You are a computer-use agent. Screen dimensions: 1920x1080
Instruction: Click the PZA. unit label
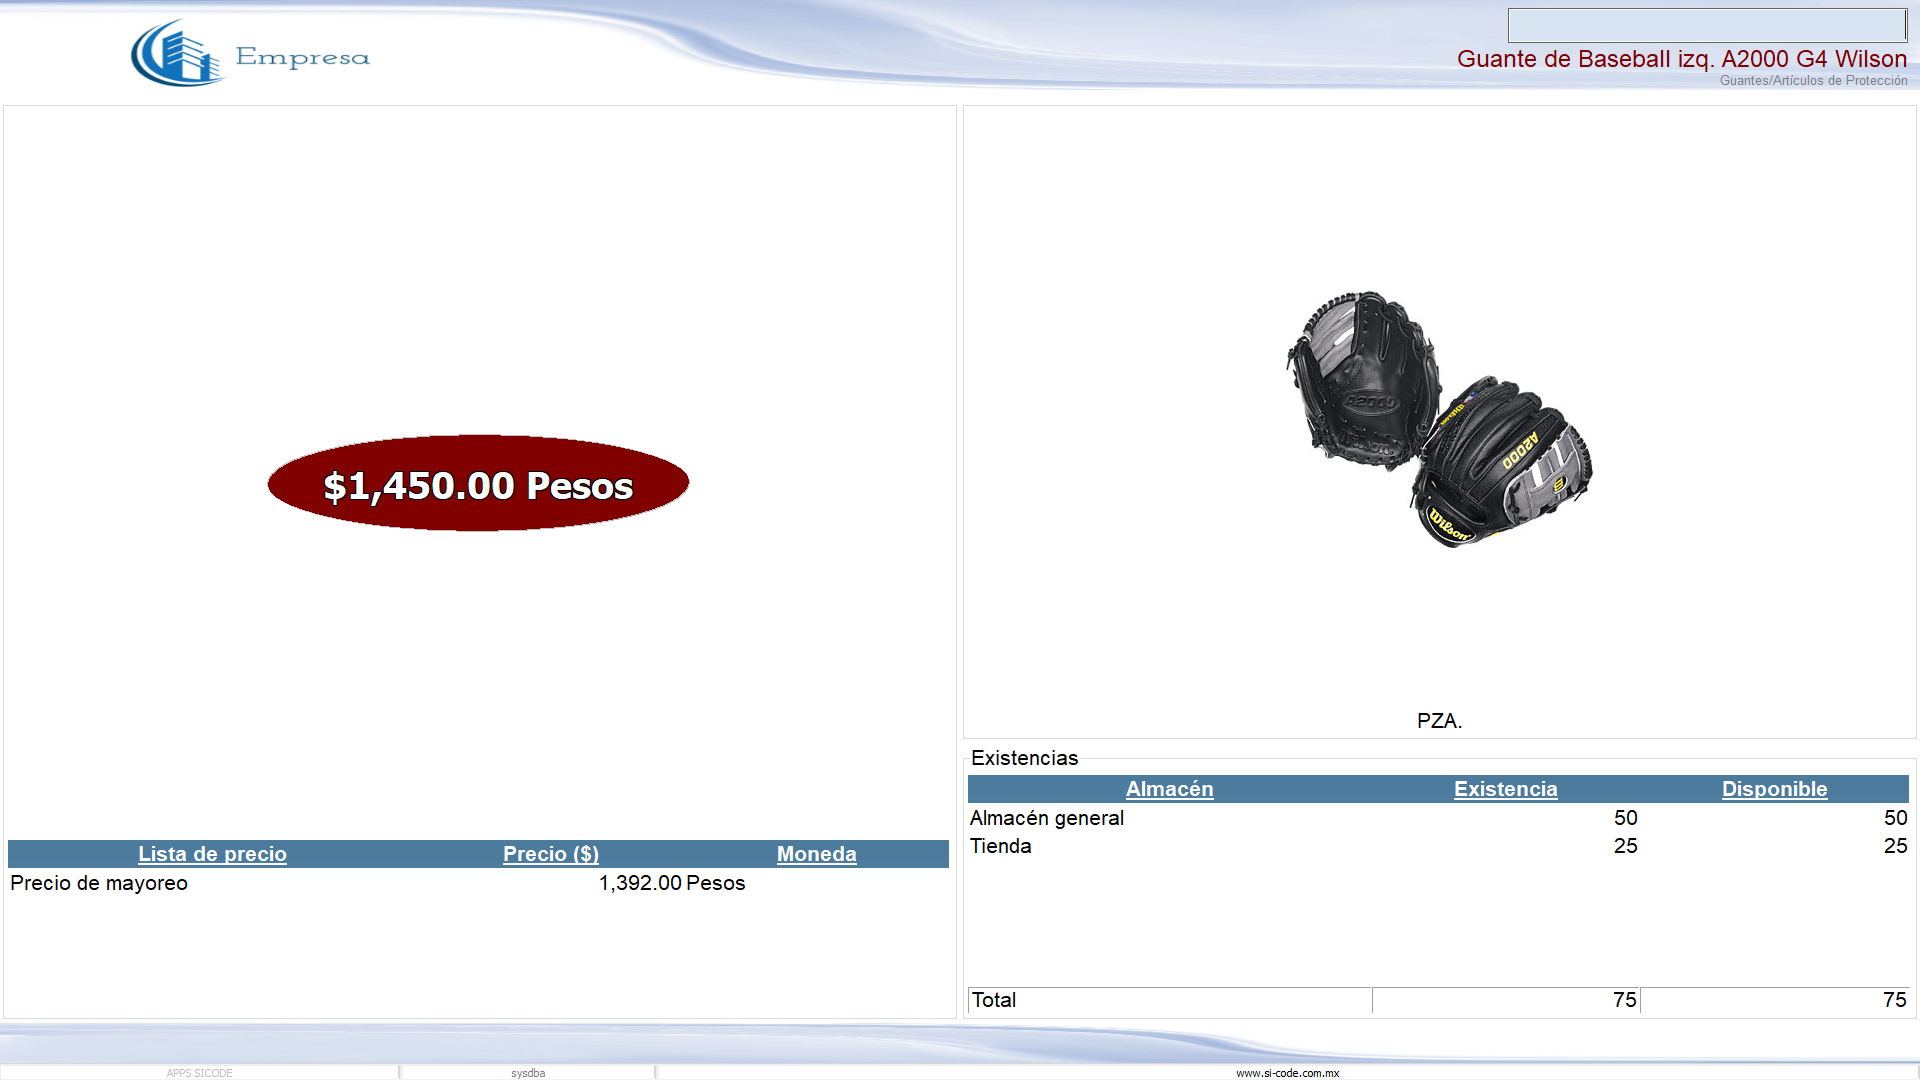click(1439, 721)
